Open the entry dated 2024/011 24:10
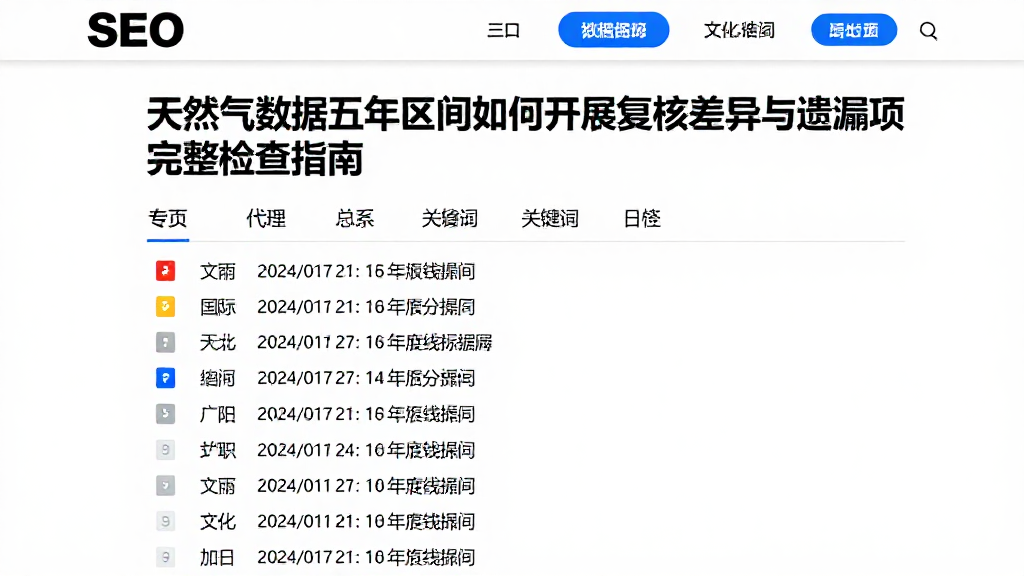Image resolution: width=1024 pixels, height=576 pixels. [x=366, y=450]
